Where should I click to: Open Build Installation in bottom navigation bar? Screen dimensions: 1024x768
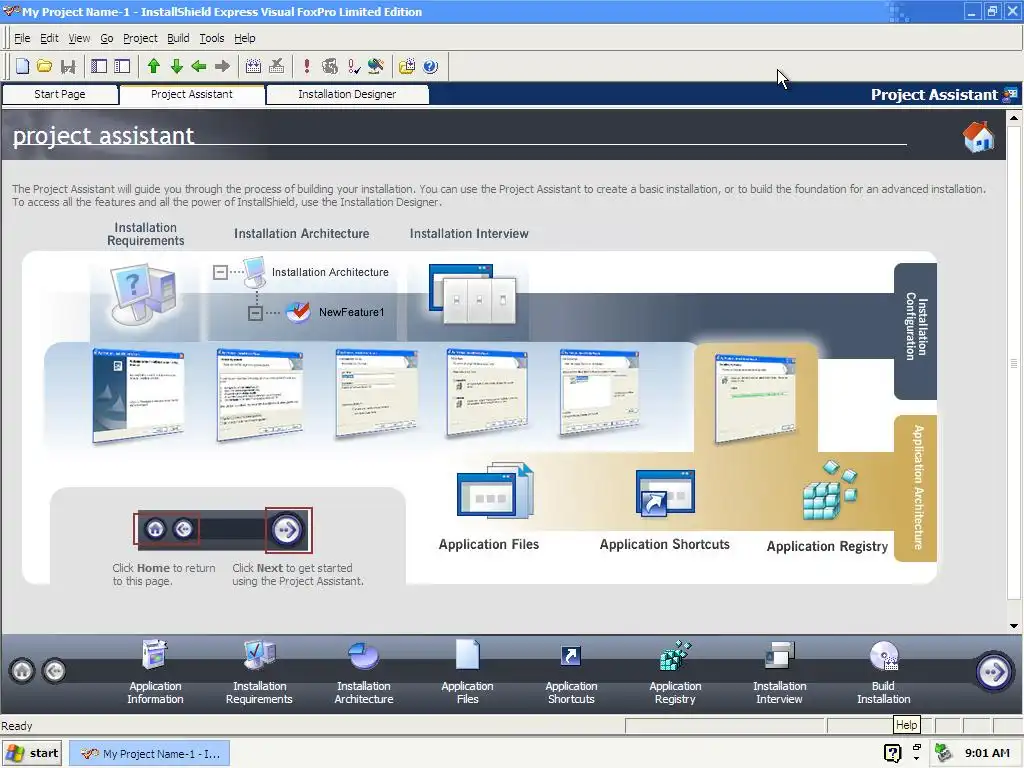point(884,673)
